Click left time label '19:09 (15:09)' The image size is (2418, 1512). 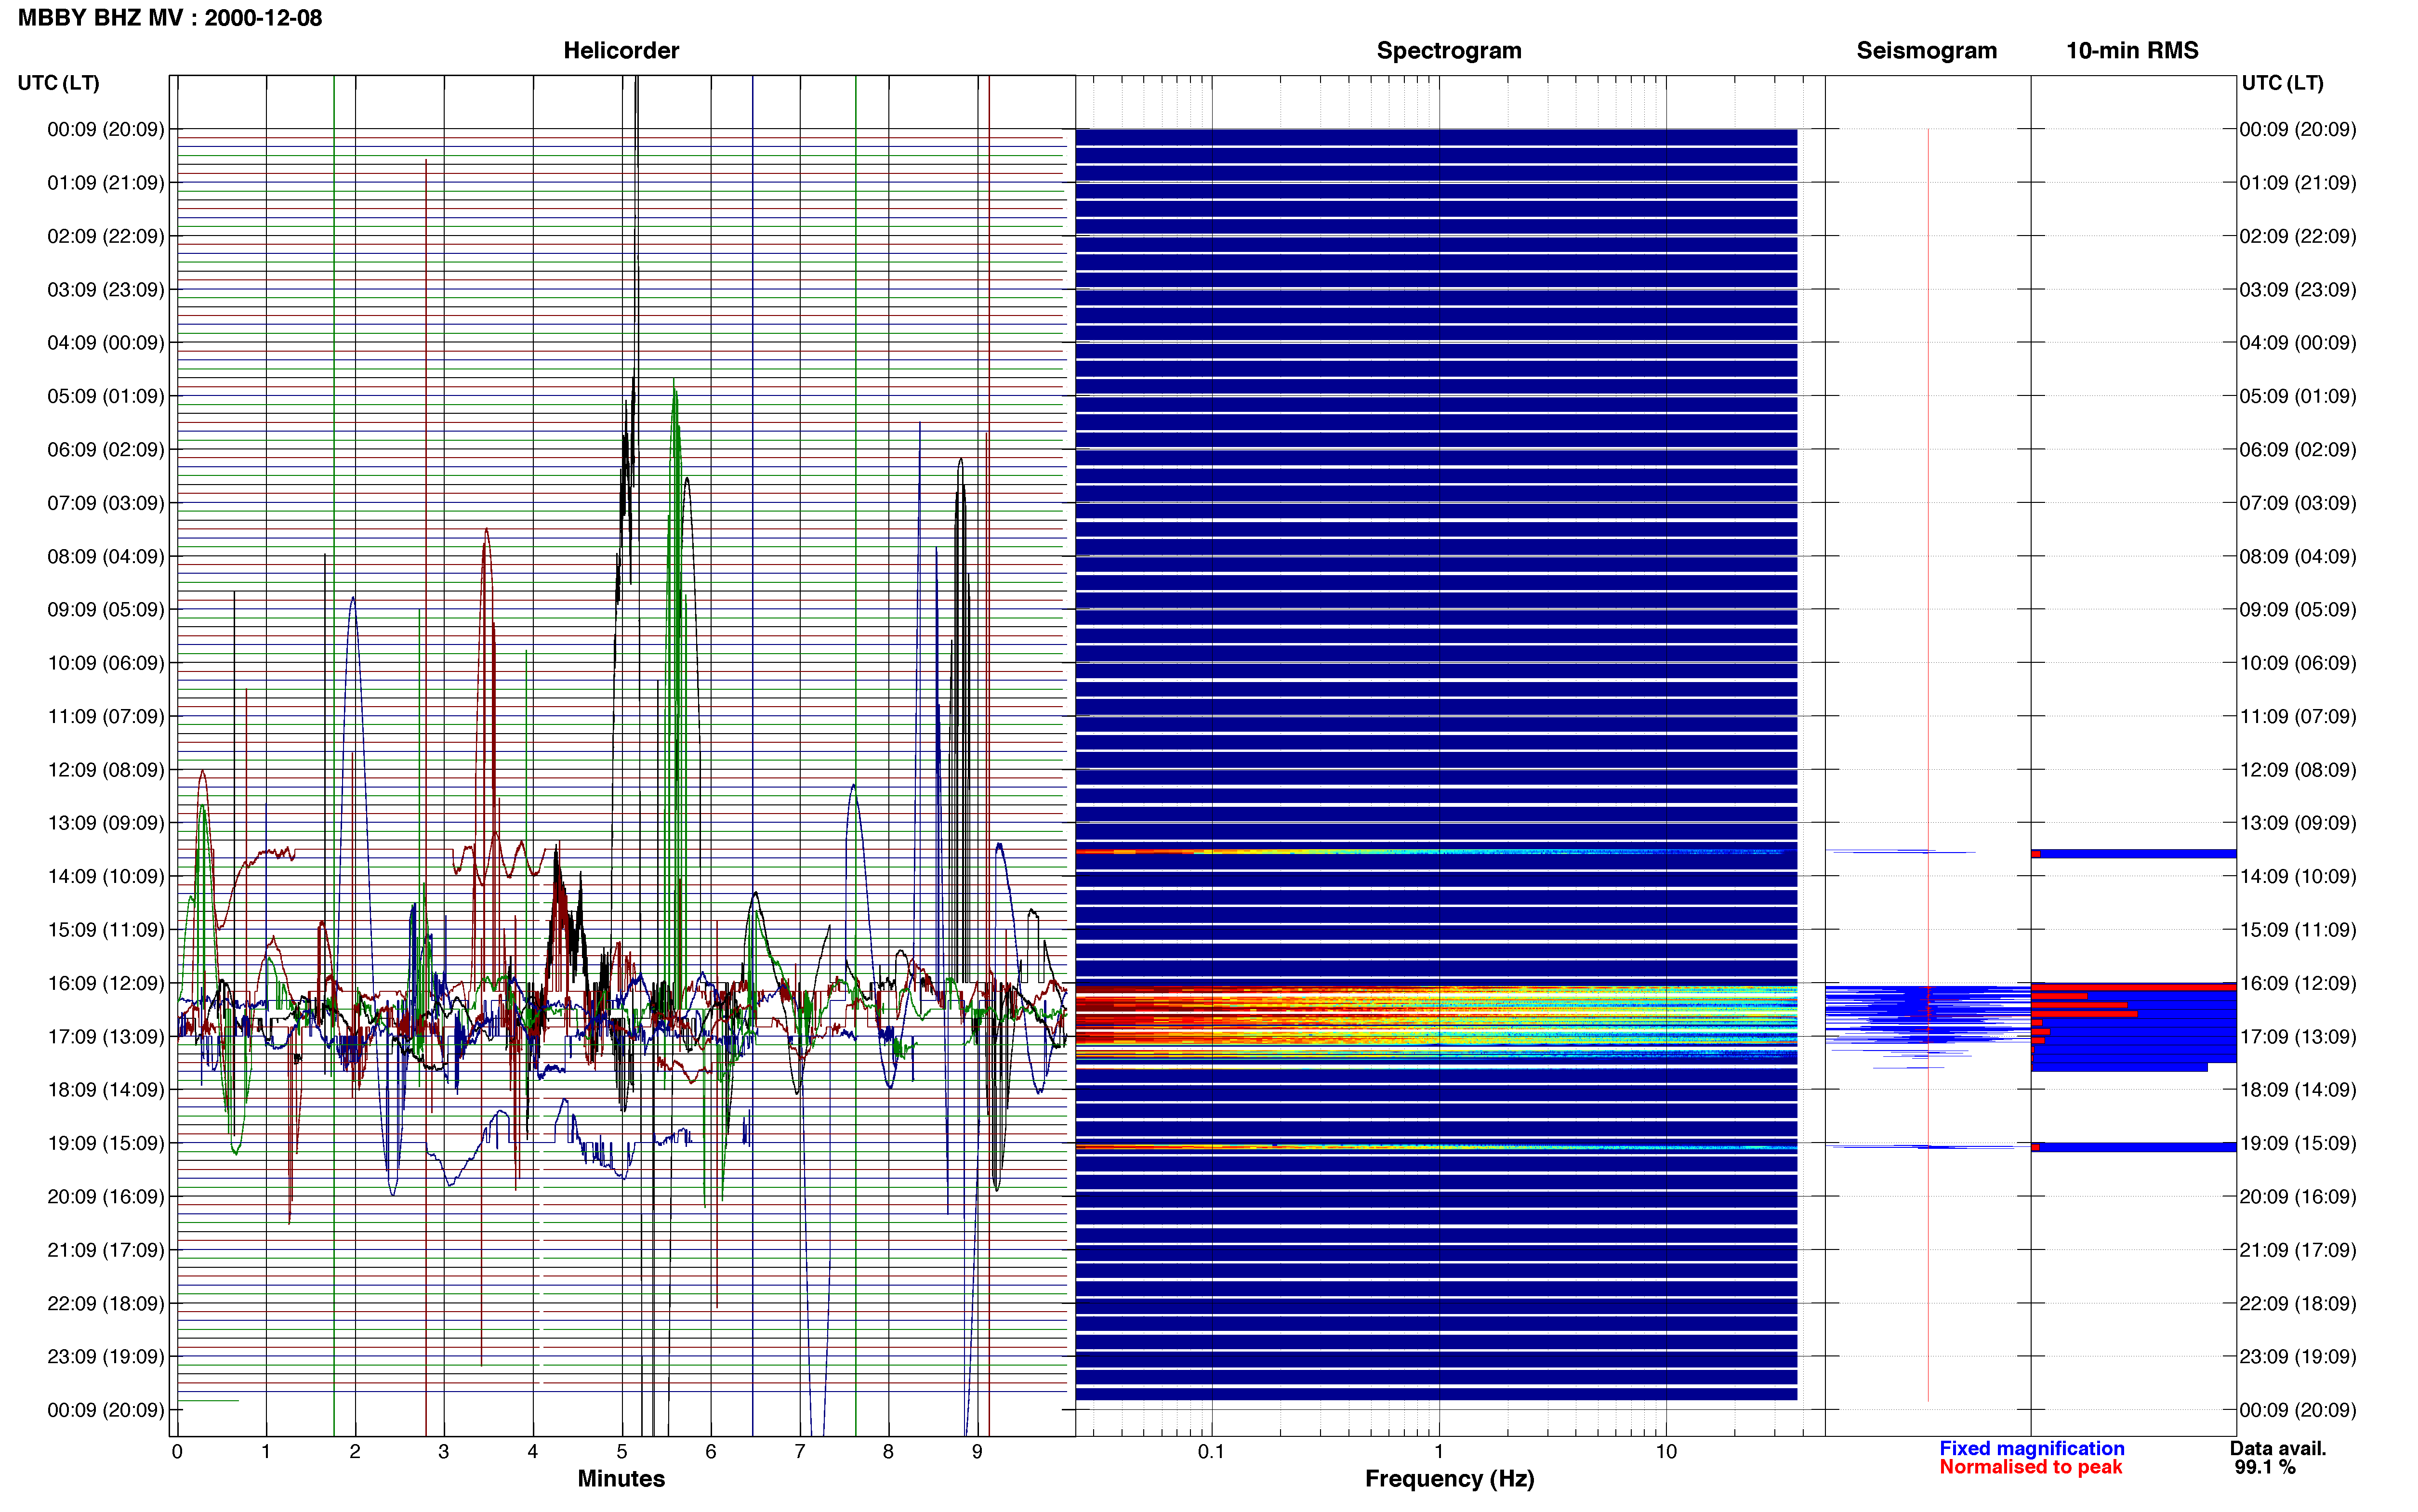[106, 1143]
